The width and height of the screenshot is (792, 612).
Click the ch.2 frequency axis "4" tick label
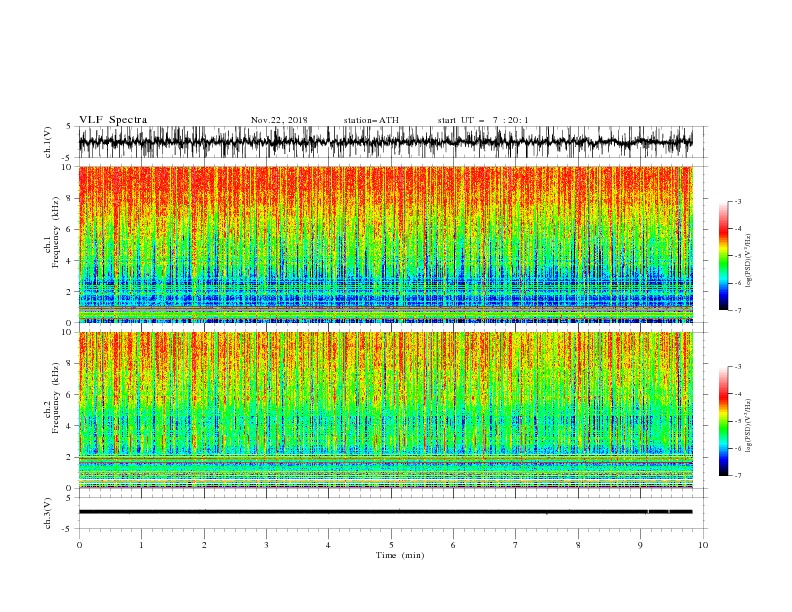coord(70,426)
